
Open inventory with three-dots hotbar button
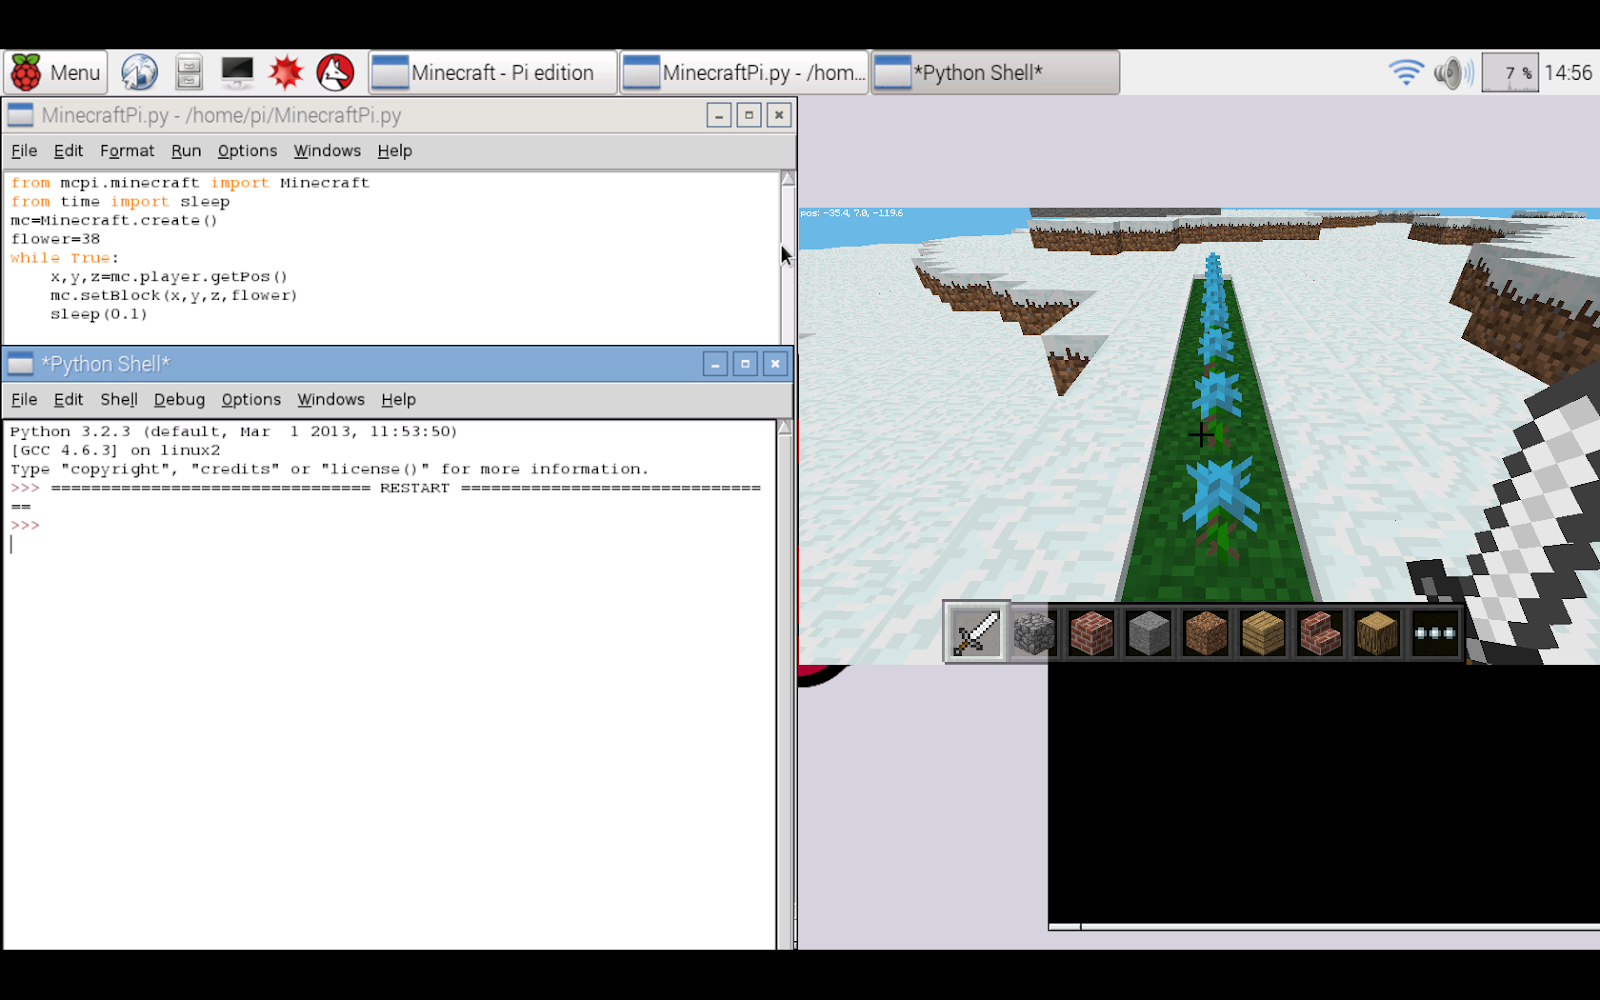click(x=1434, y=633)
